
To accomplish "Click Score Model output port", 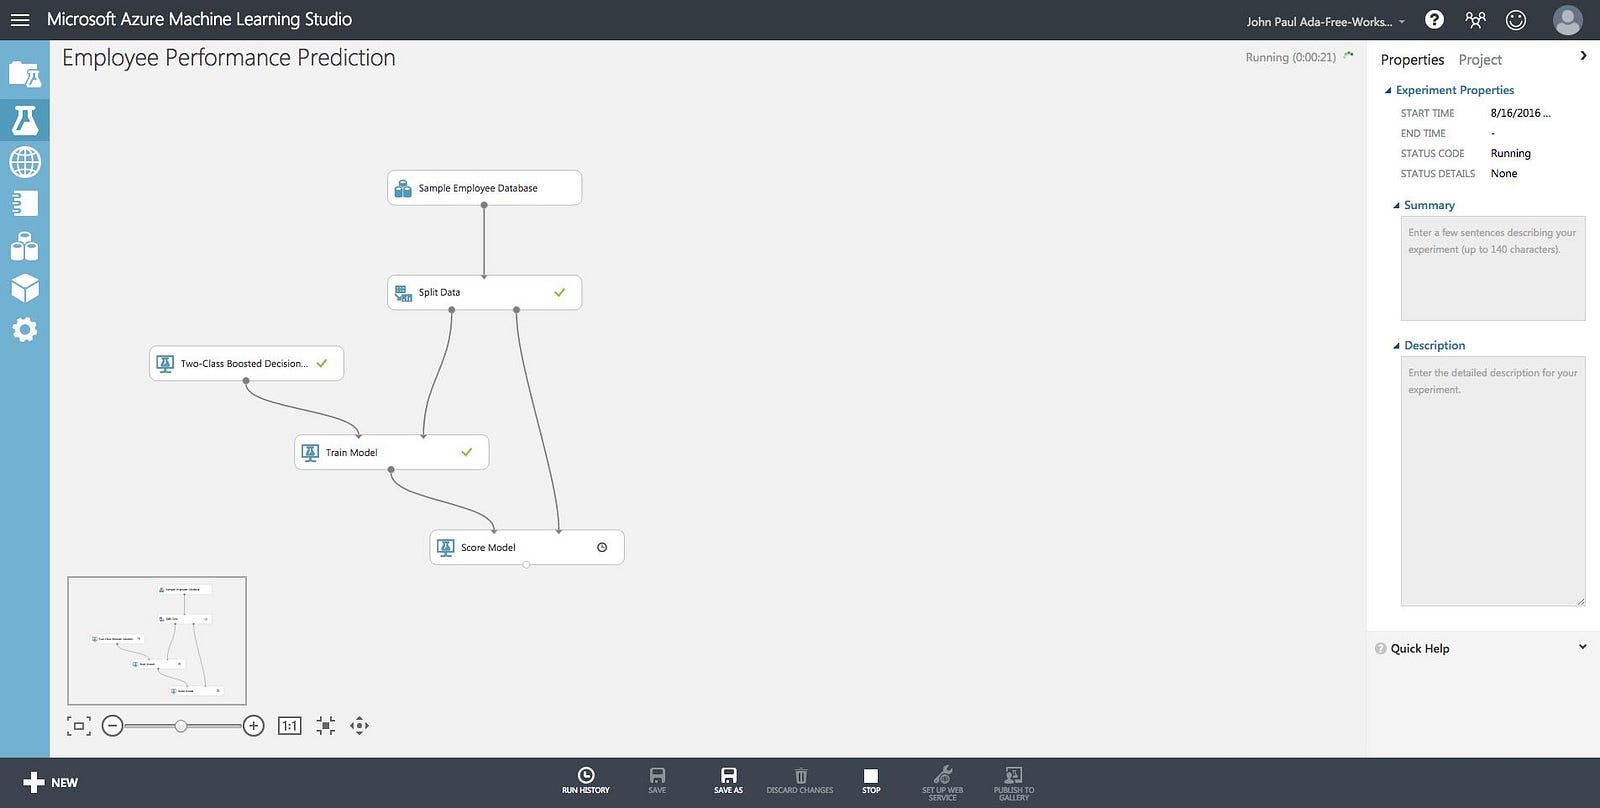I will coord(527,565).
